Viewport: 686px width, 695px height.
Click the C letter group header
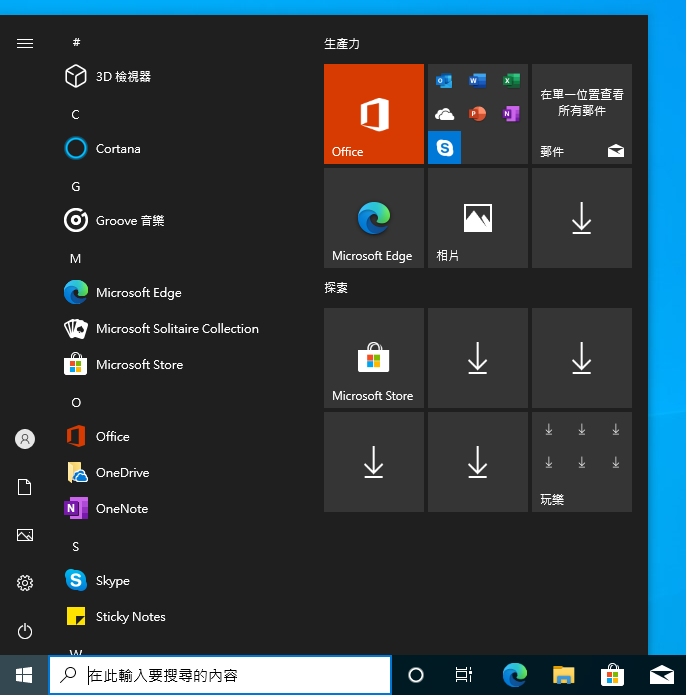75,114
